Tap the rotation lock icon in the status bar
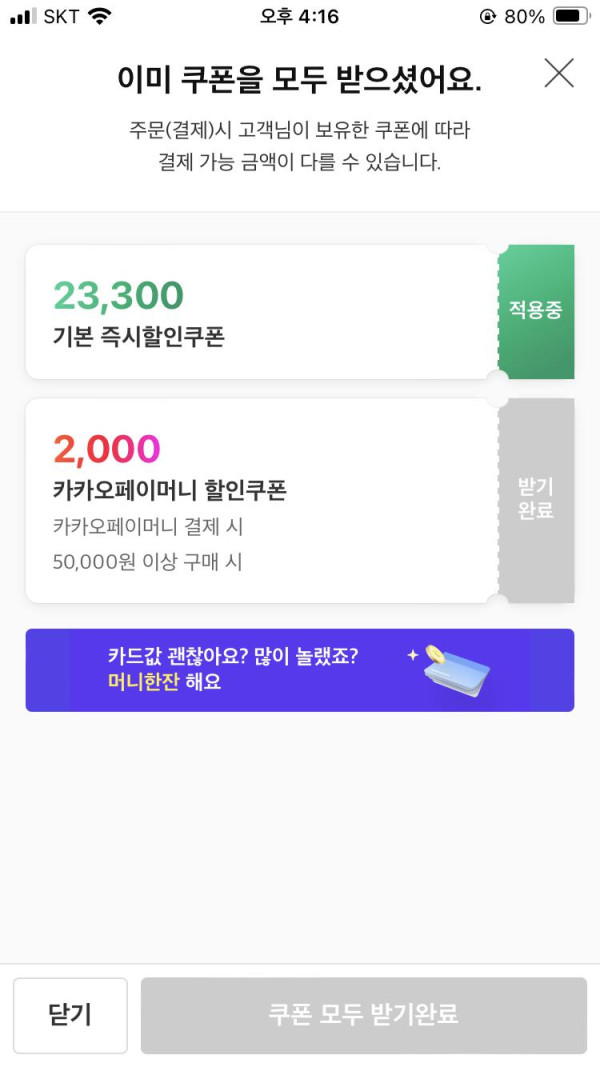Viewport: 600px width, 1067px height. pyautogui.click(x=488, y=17)
